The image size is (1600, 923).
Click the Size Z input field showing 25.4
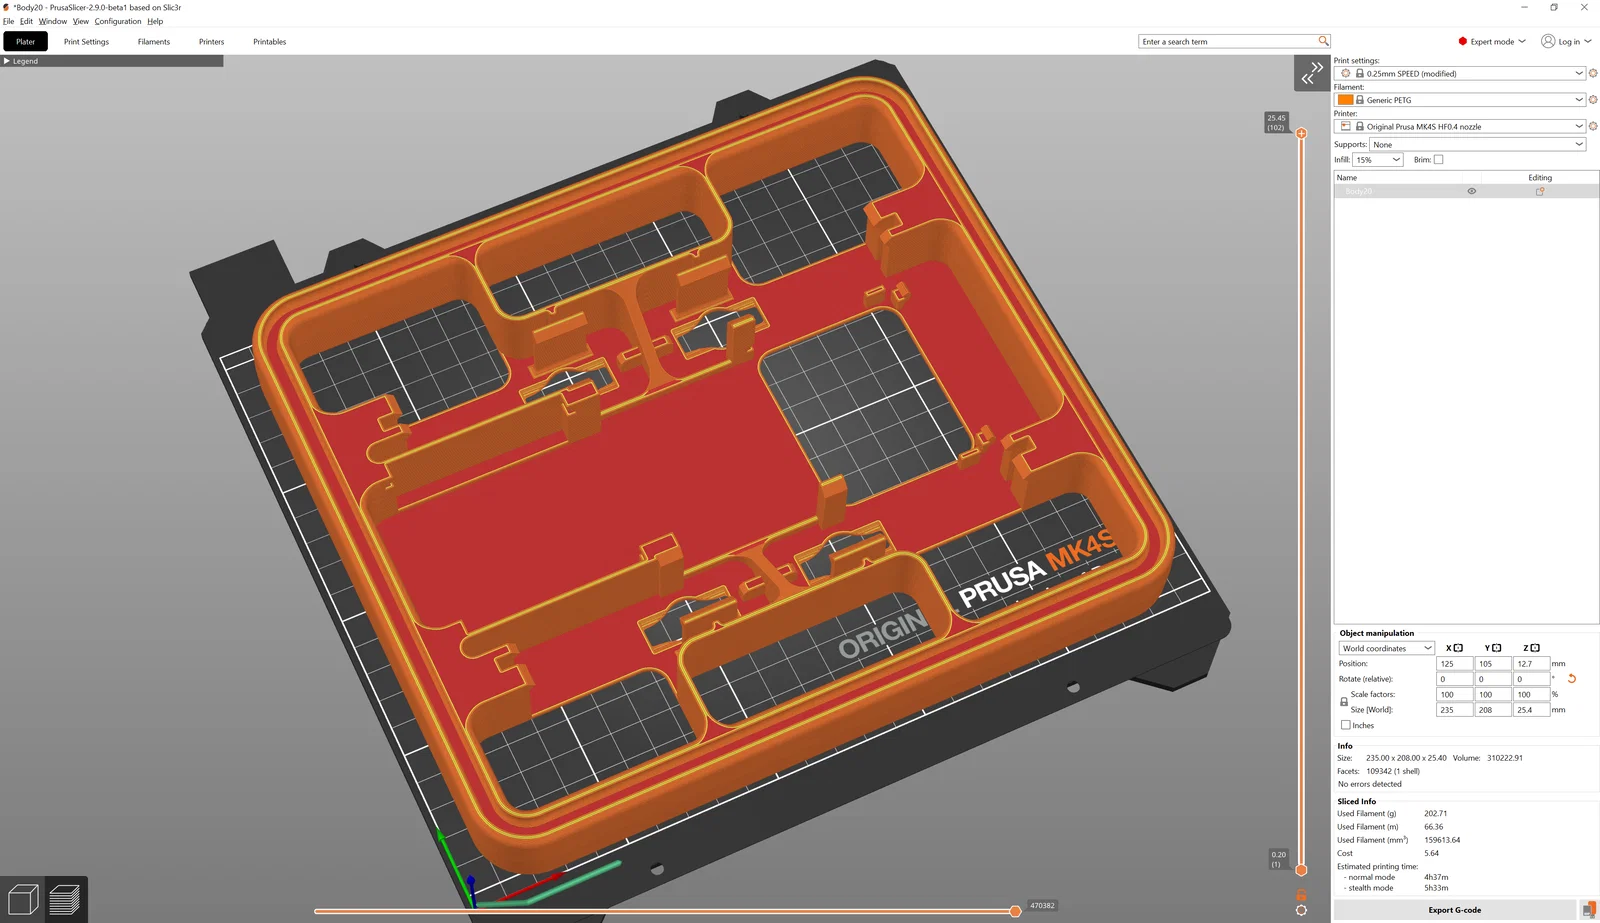tap(1531, 710)
